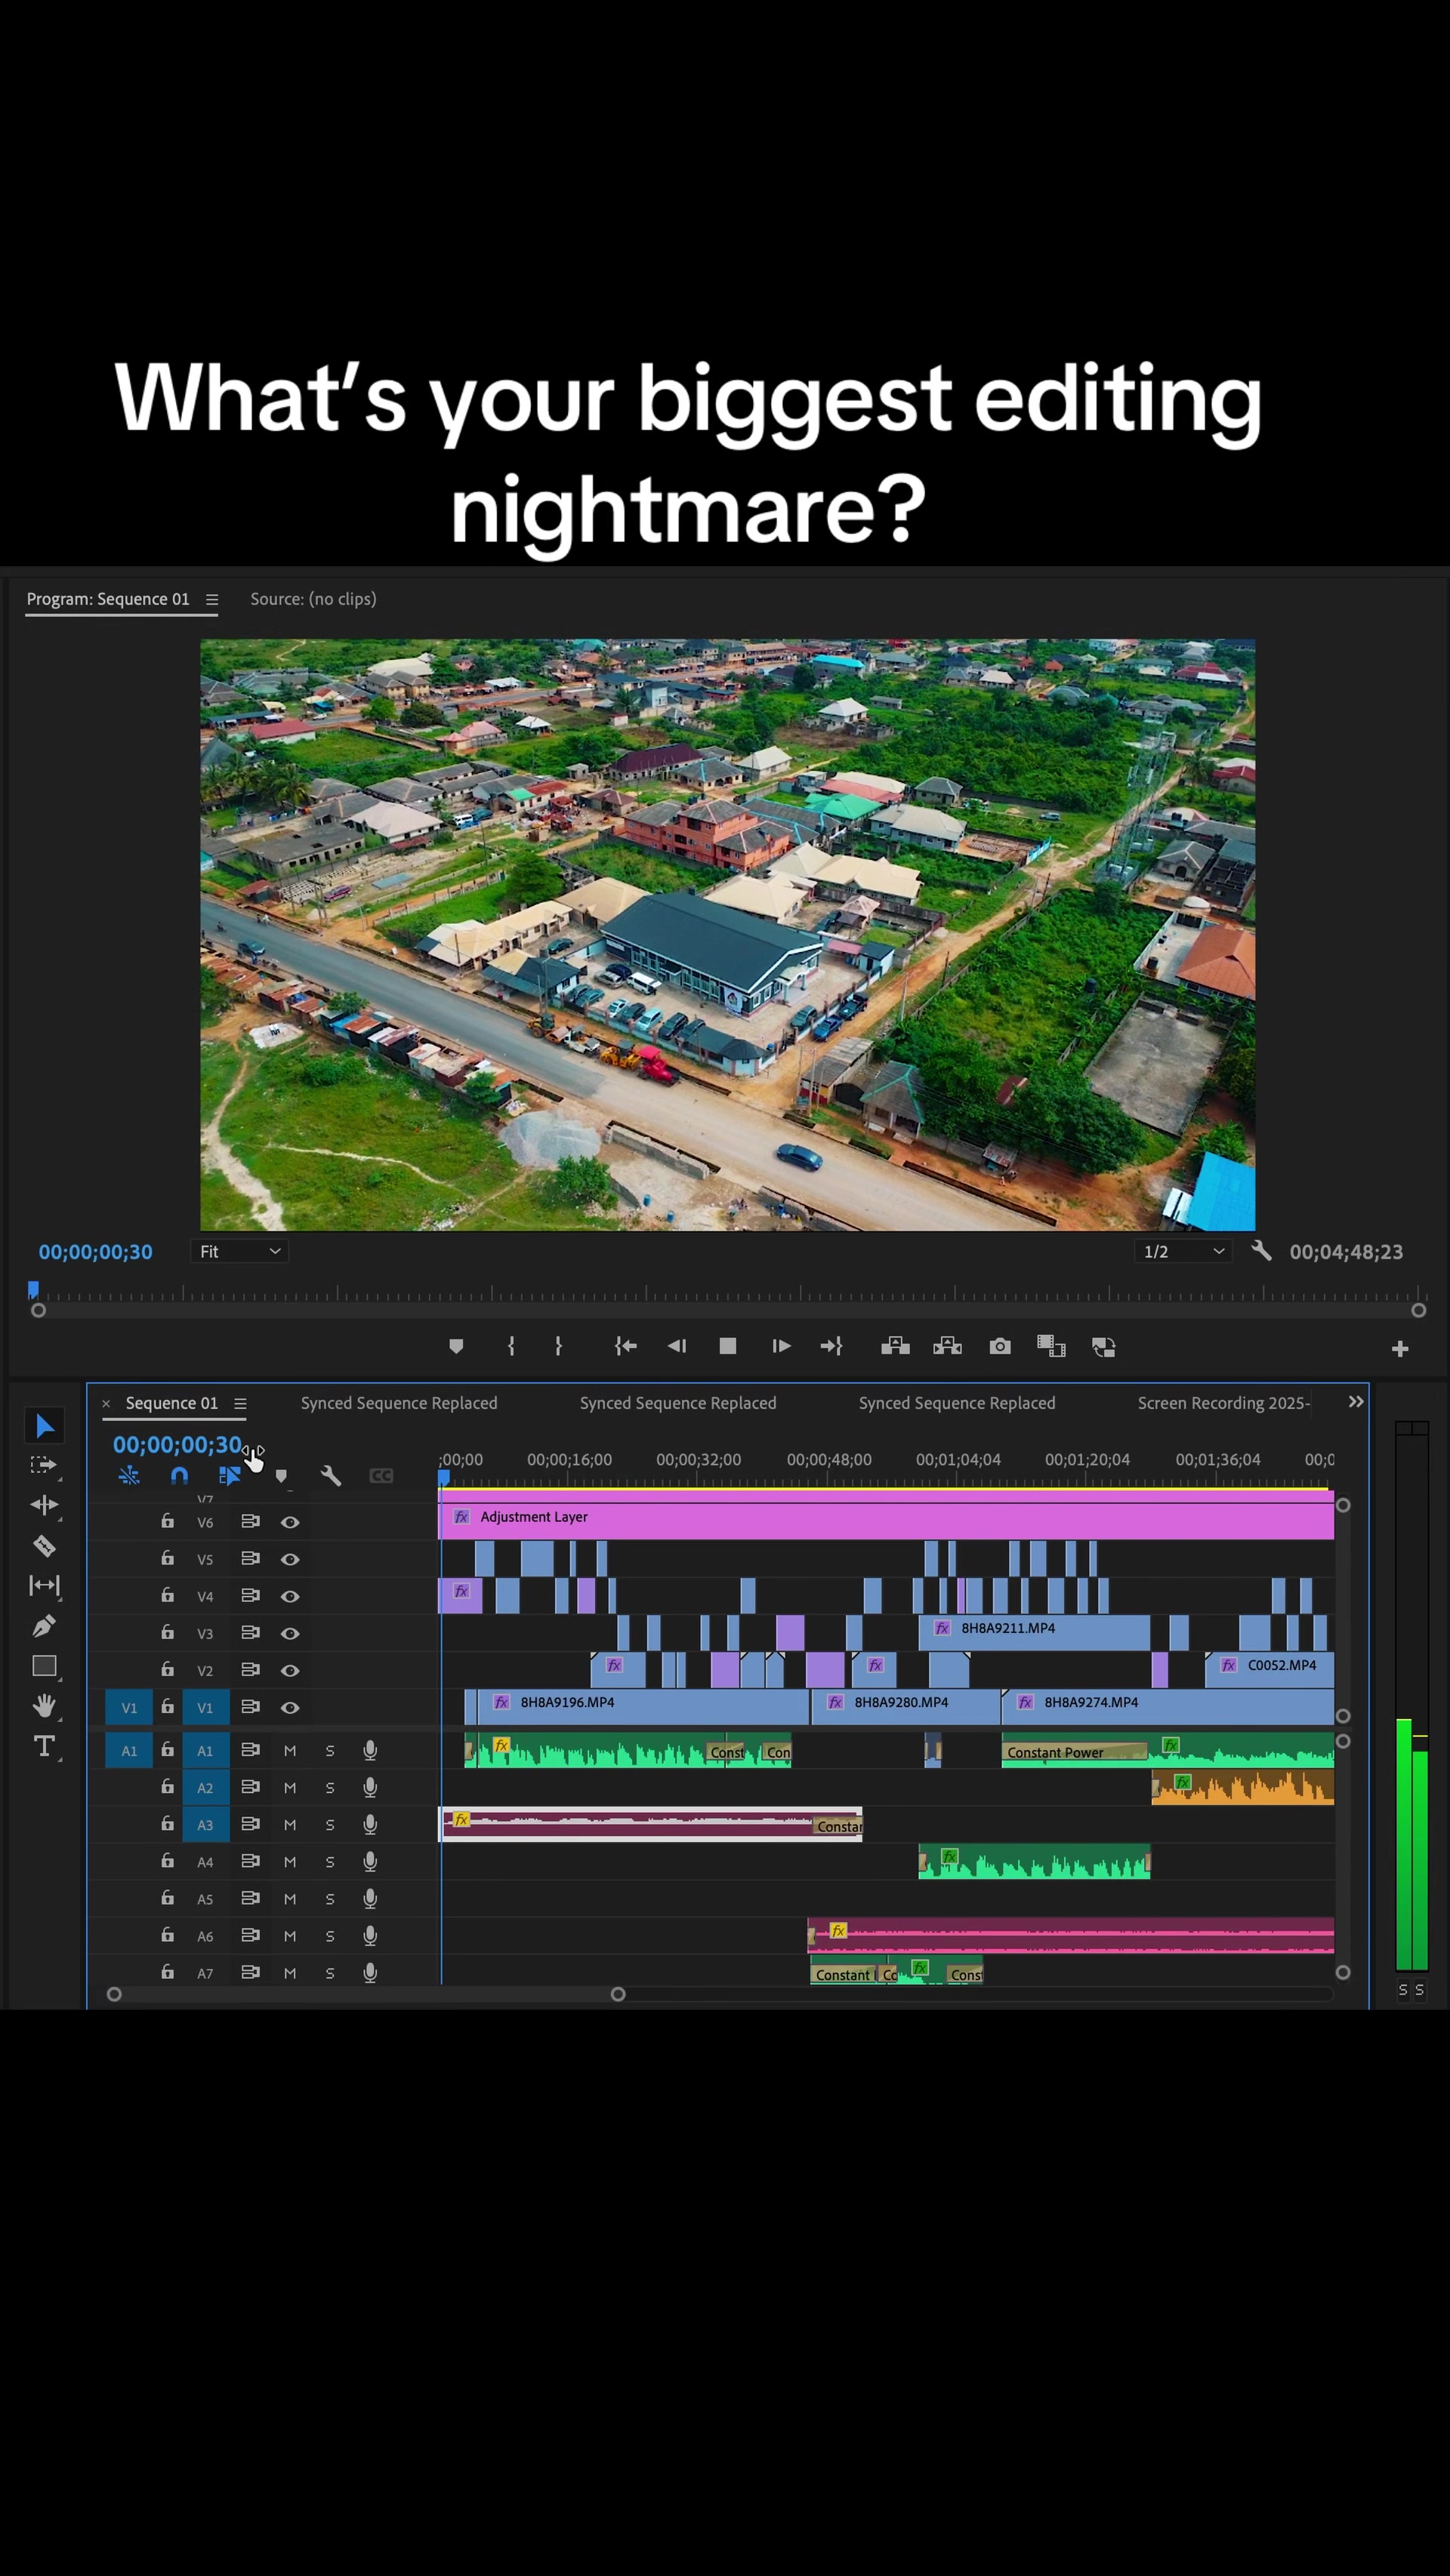
Task: Toggle track targeting for A2
Action: click(x=205, y=1788)
